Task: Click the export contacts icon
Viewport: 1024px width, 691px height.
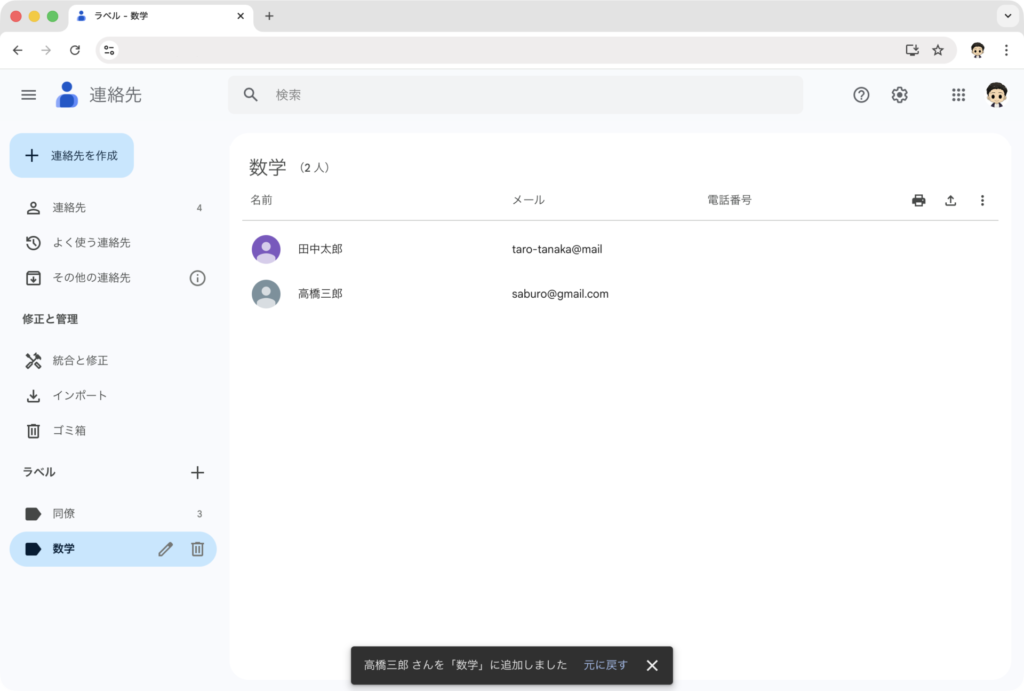Action: coord(950,200)
